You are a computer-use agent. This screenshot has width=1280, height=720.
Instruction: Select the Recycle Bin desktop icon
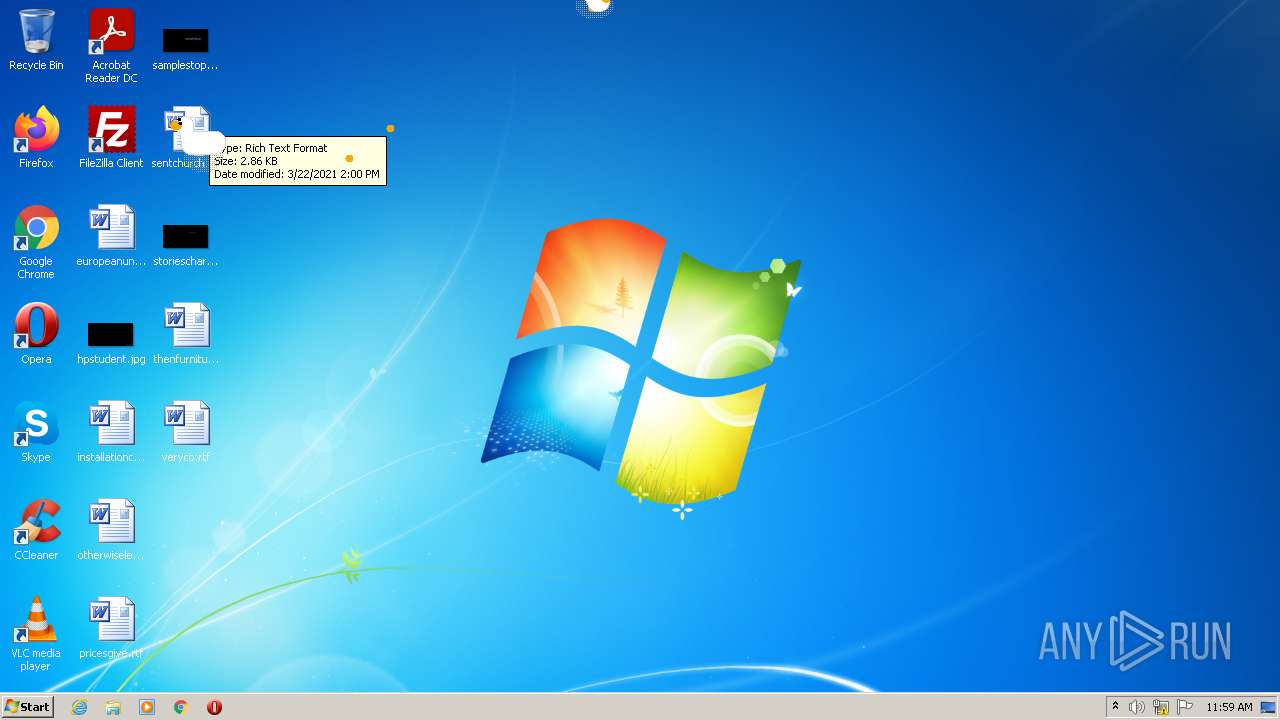point(36,40)
